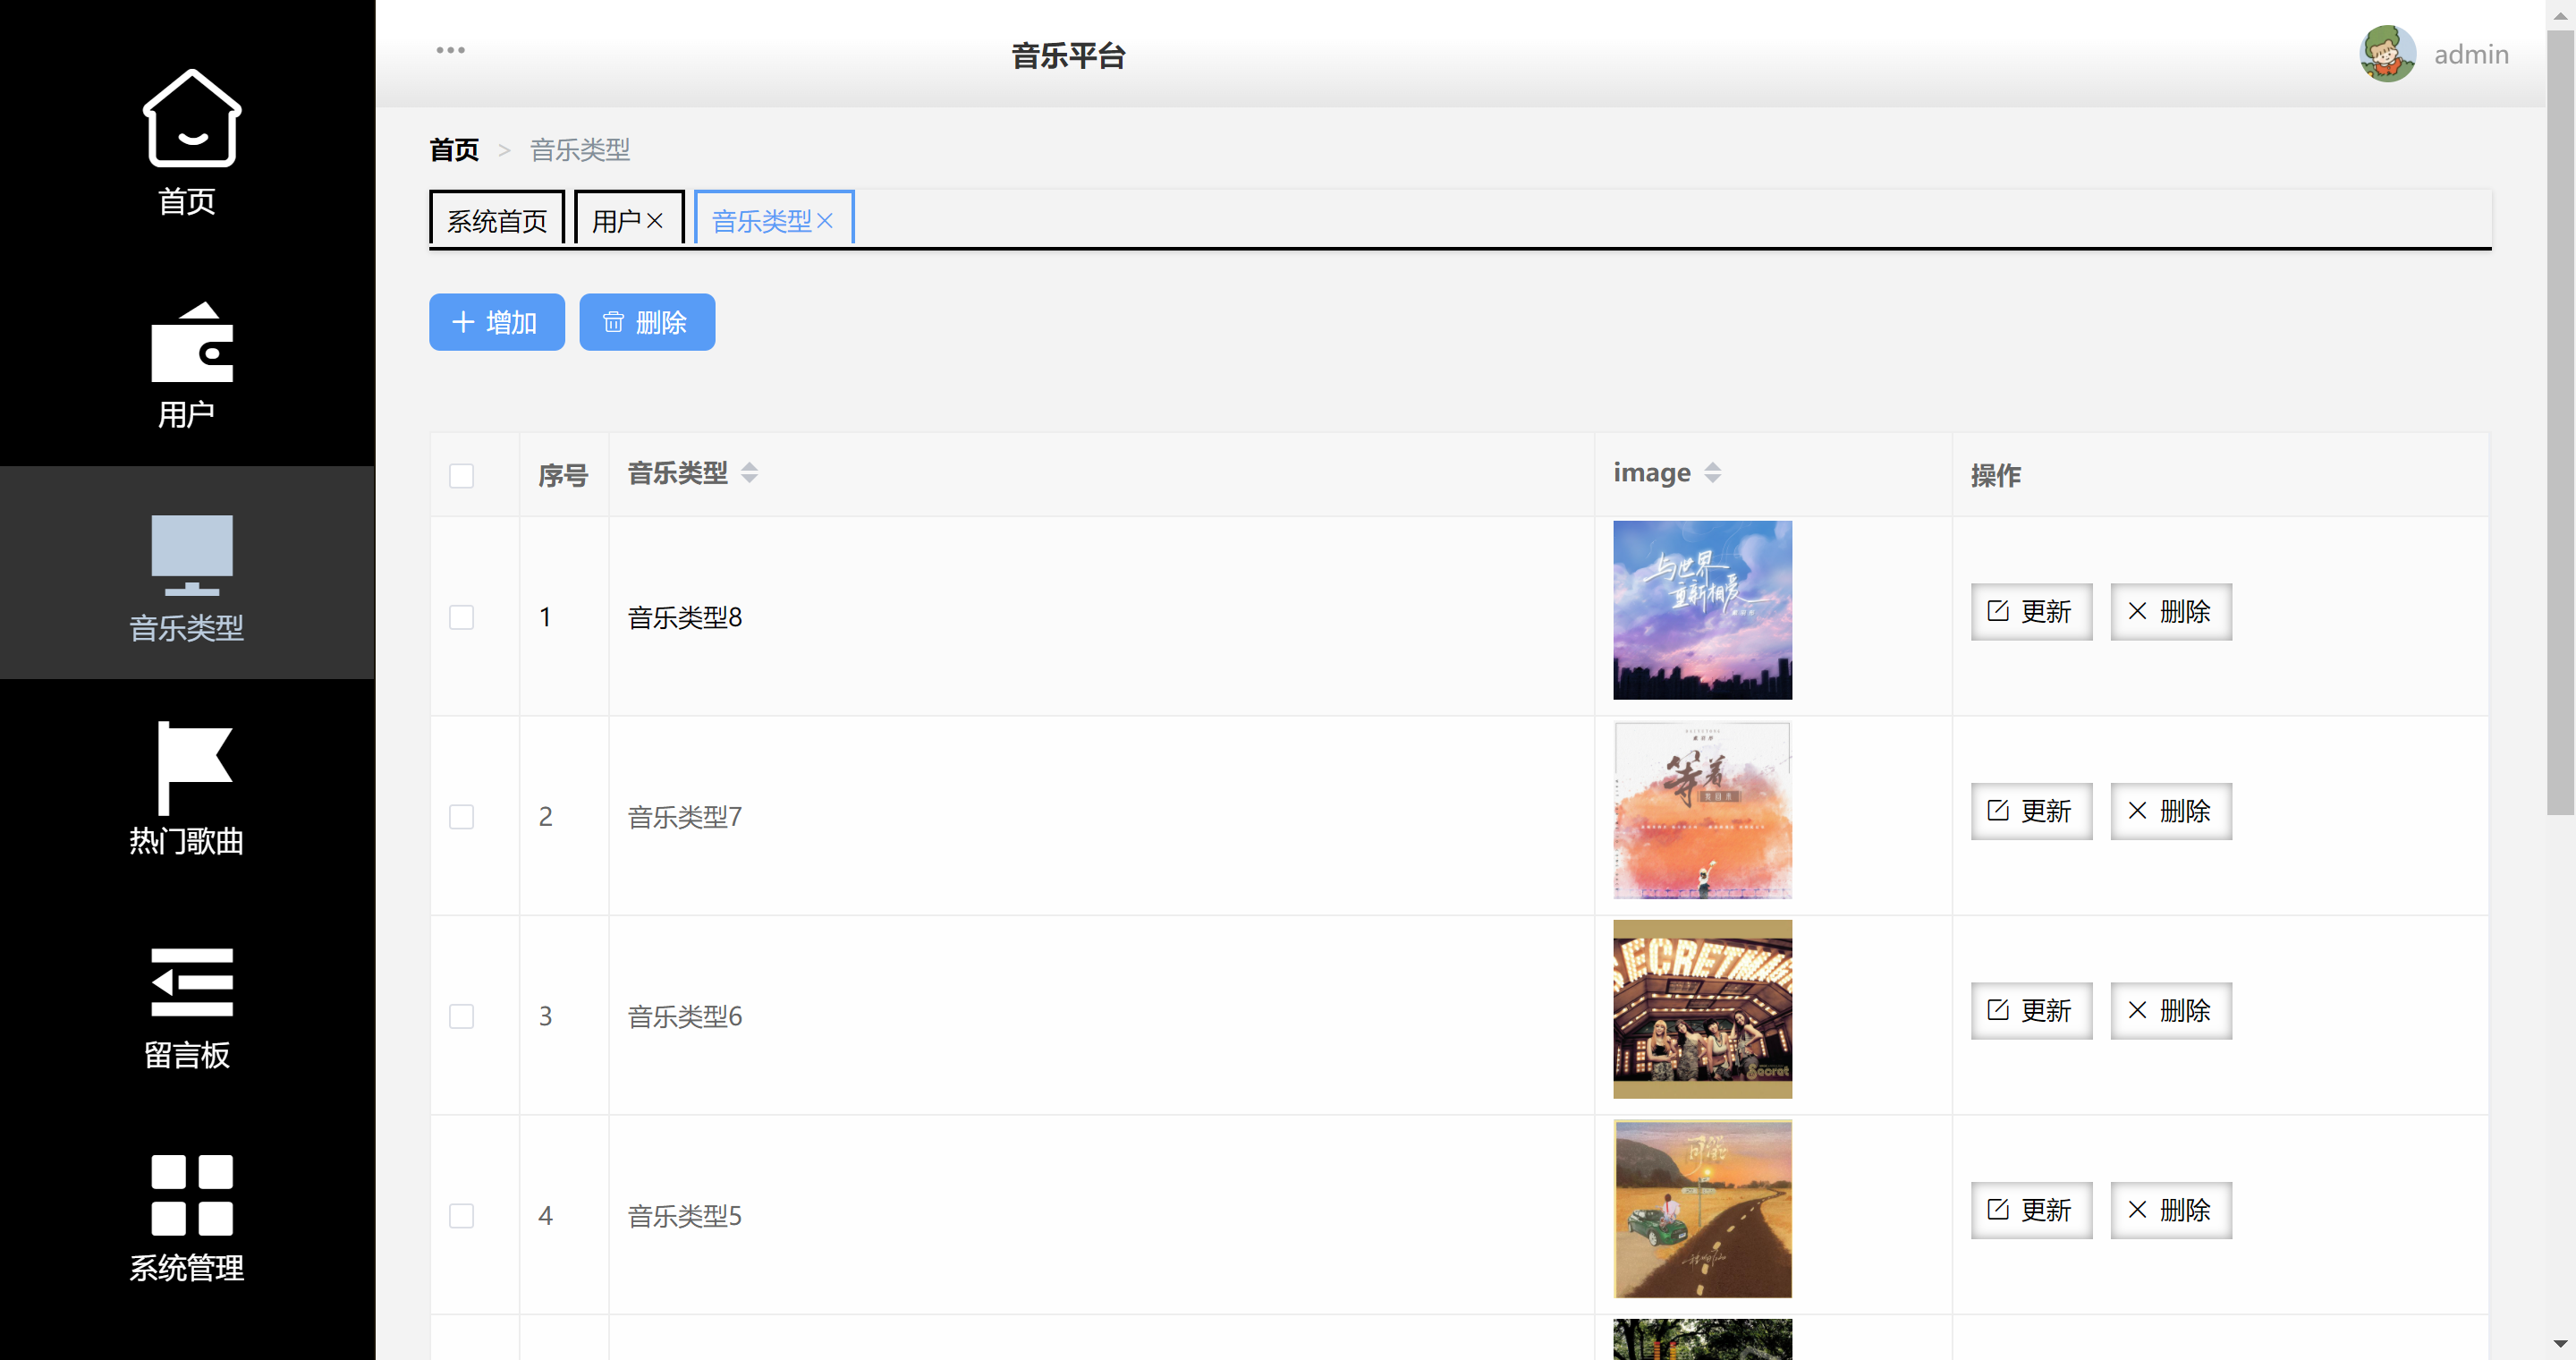Screen dimensions: 2576x1360
Task: Sort by the 音乐类型 column arrows
Action: pos(749,473)
